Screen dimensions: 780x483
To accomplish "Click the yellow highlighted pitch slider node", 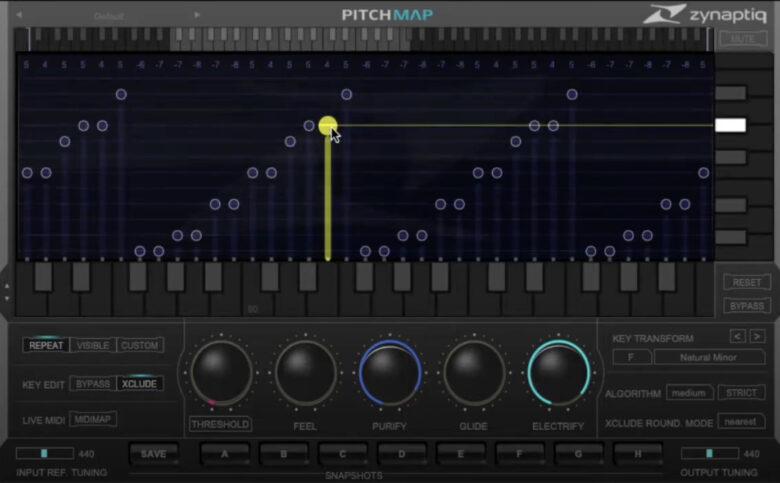I will click(x=327, y=125).
